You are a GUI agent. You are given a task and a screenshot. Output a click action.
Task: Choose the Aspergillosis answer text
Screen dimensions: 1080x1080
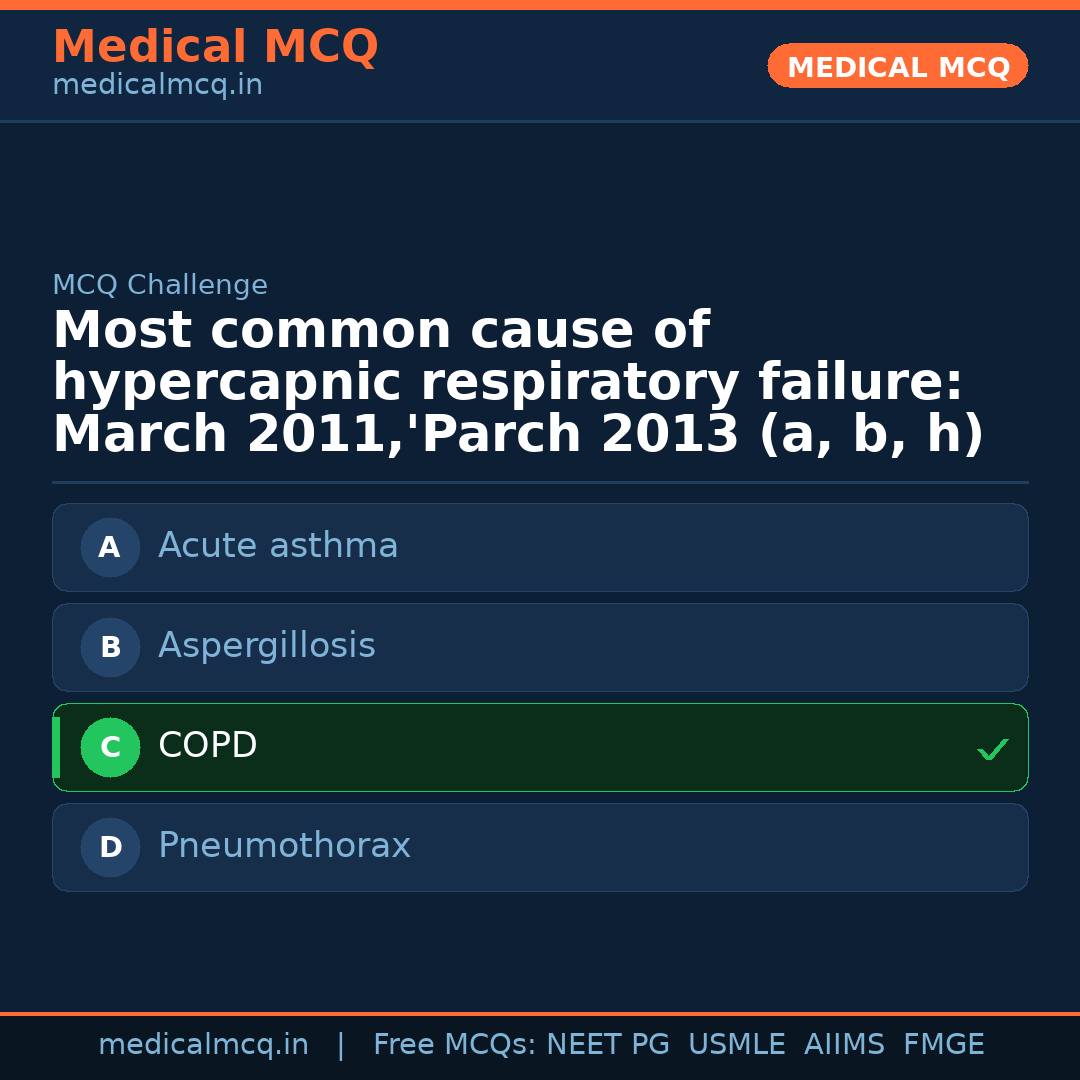pos(267,646)
